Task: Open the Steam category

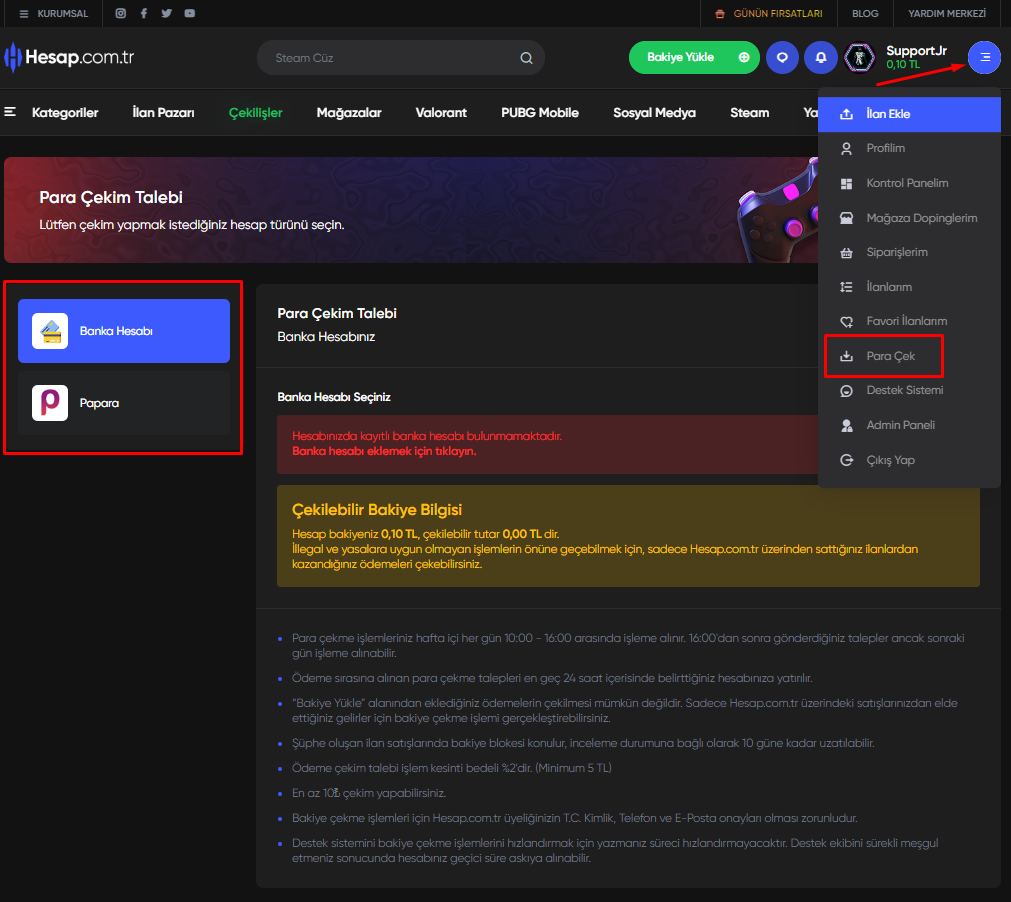Action: click(x=749, y=113)
